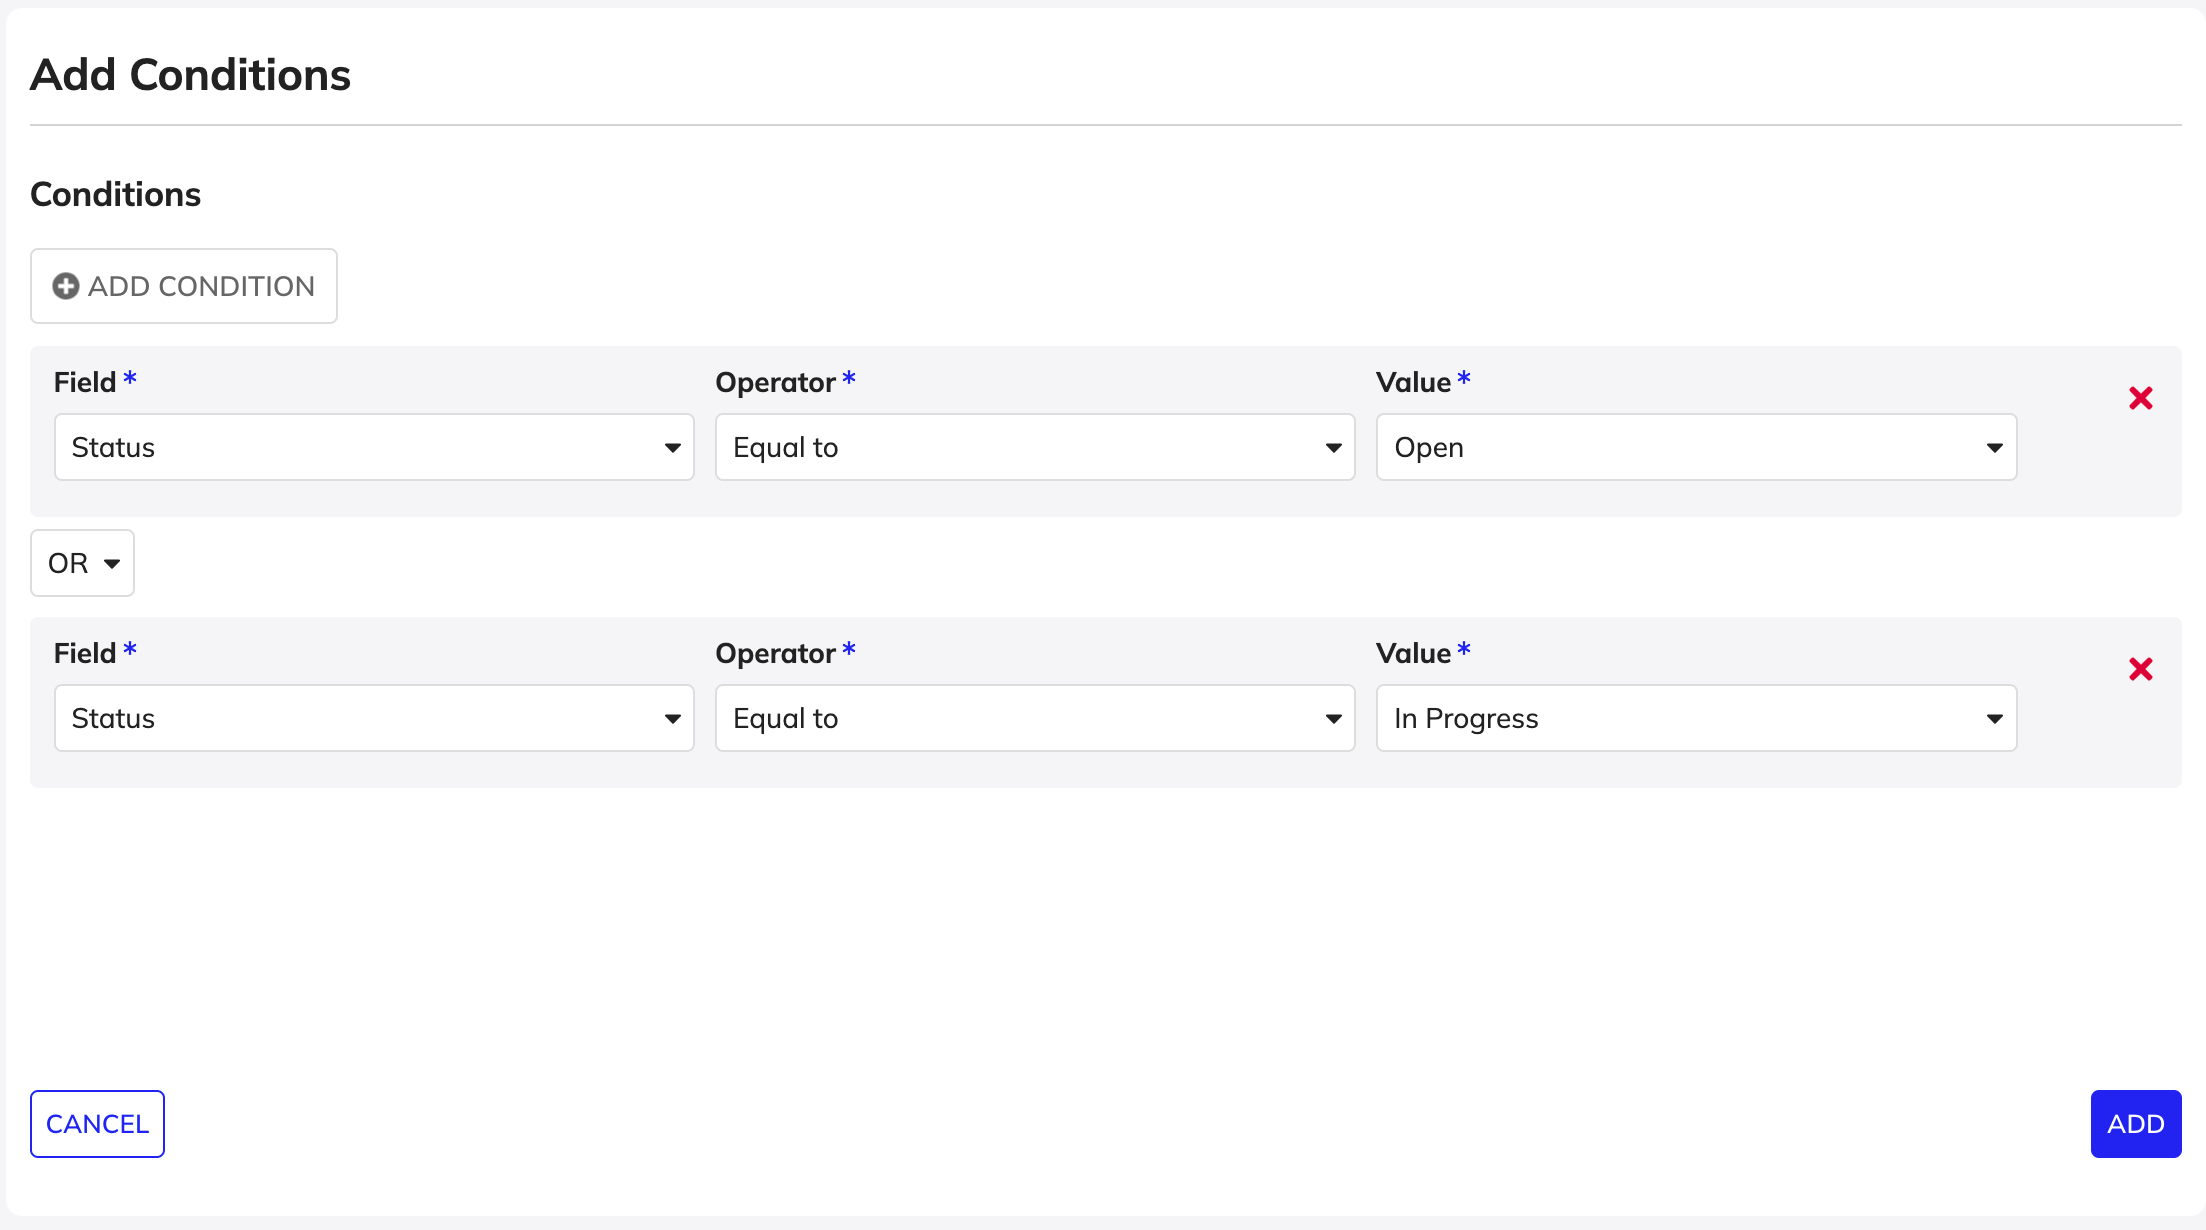Change second condition value from In Progress
Screen dimensions: 2206x1230
point(1696,718)
